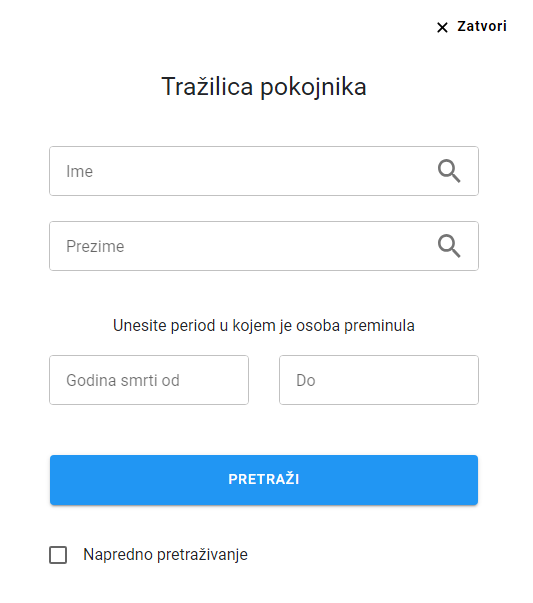This screenshot has height=603, width=533.
Task: Select the 'Do' year field
Action: click(x=379, y=380)
